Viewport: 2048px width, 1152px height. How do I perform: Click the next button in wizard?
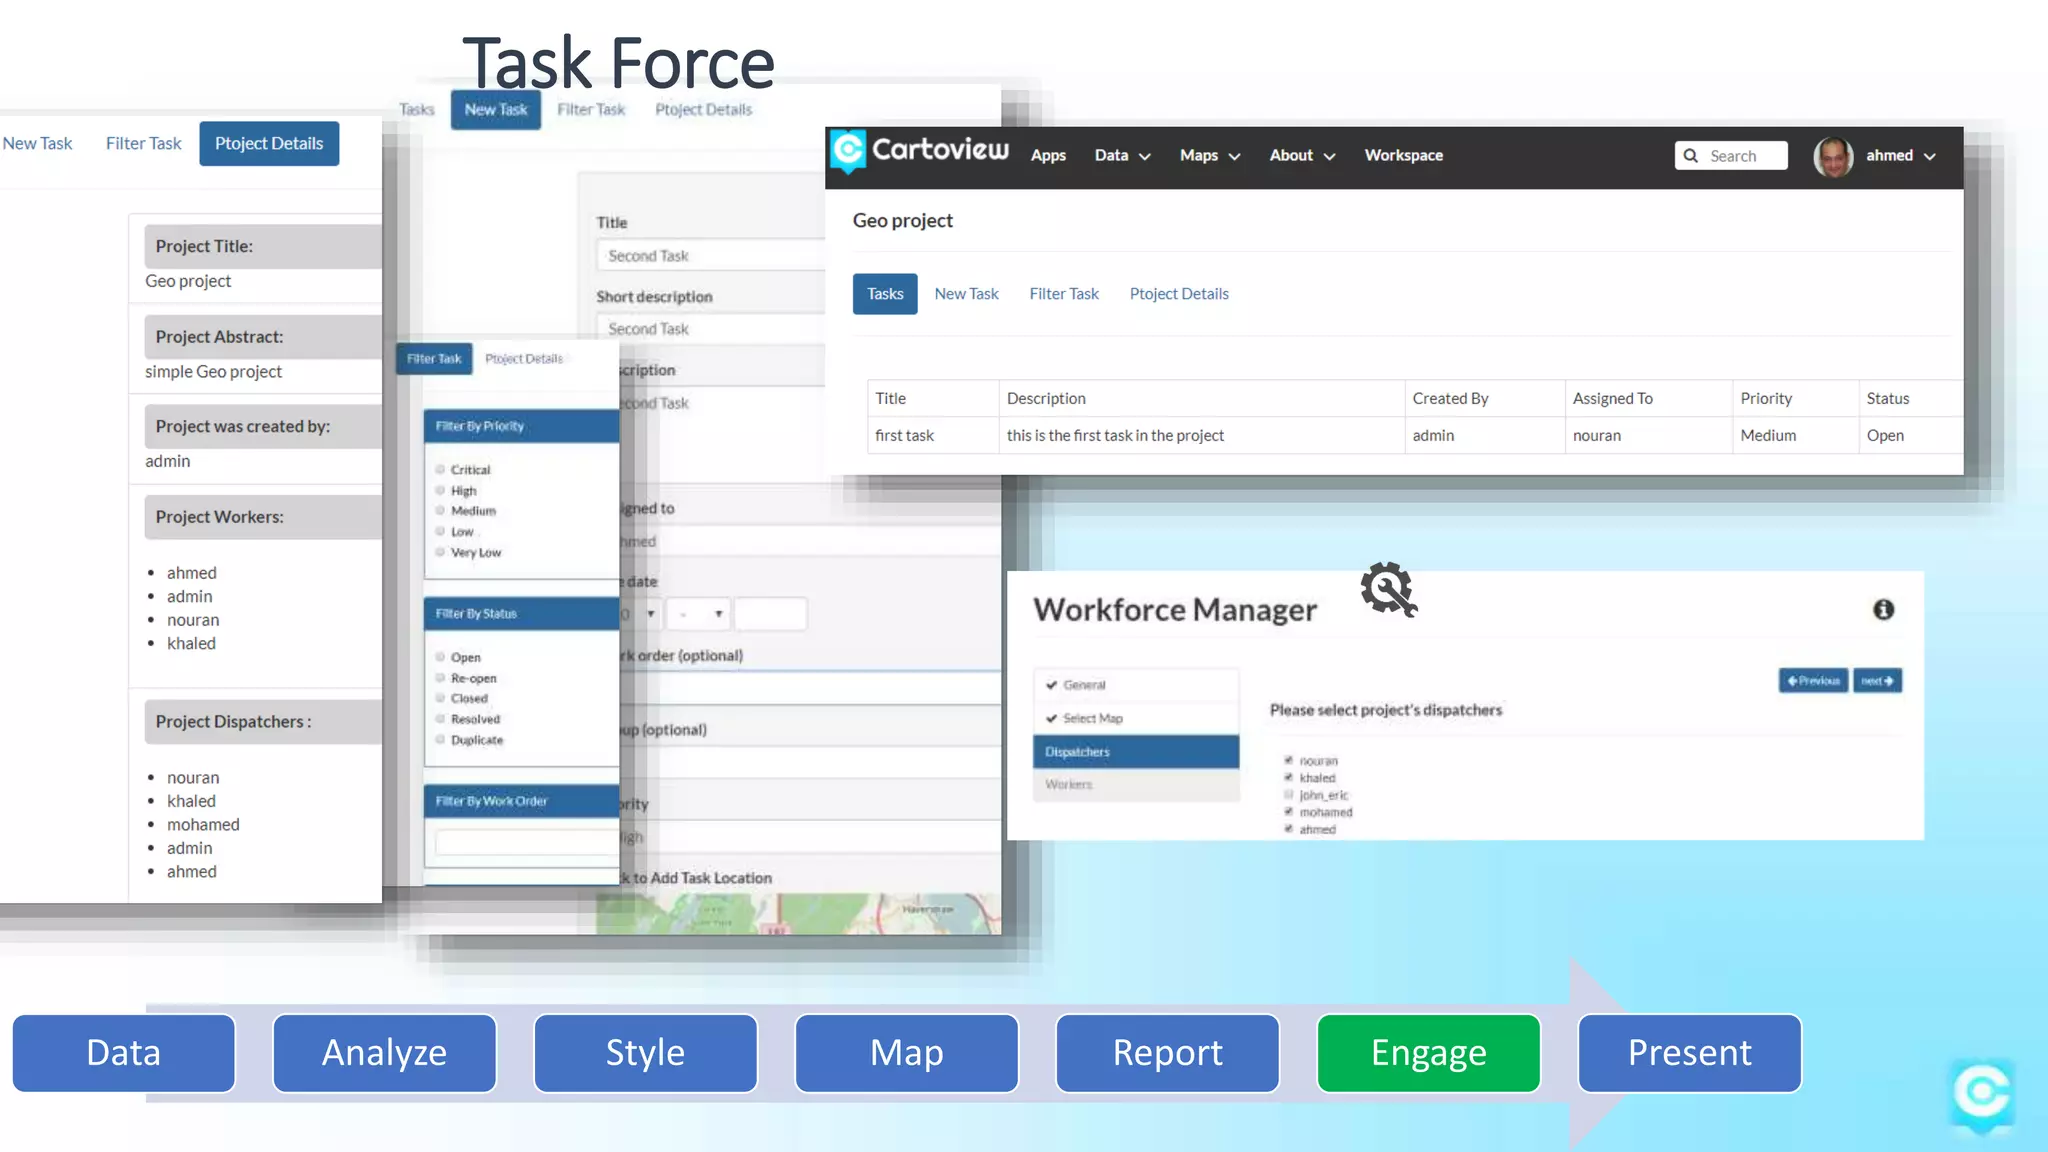(1877, 681)
